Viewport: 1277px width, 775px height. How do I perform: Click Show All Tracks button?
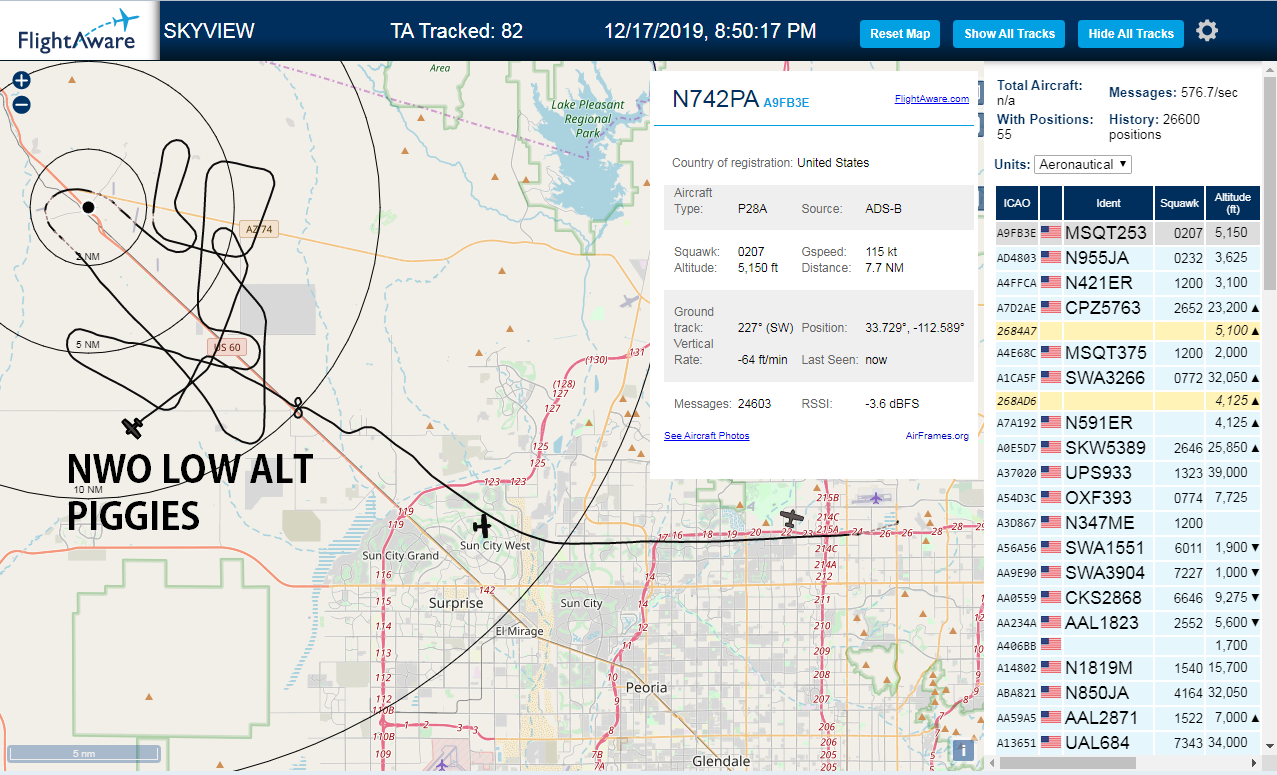[x=1009, y=34]
